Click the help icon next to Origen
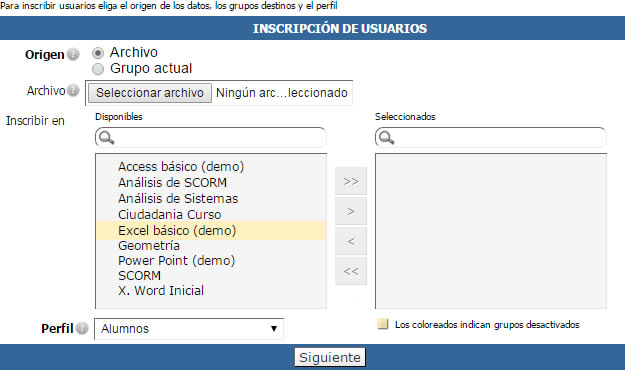This screenshot has height=370, width=625. point(73,54)
